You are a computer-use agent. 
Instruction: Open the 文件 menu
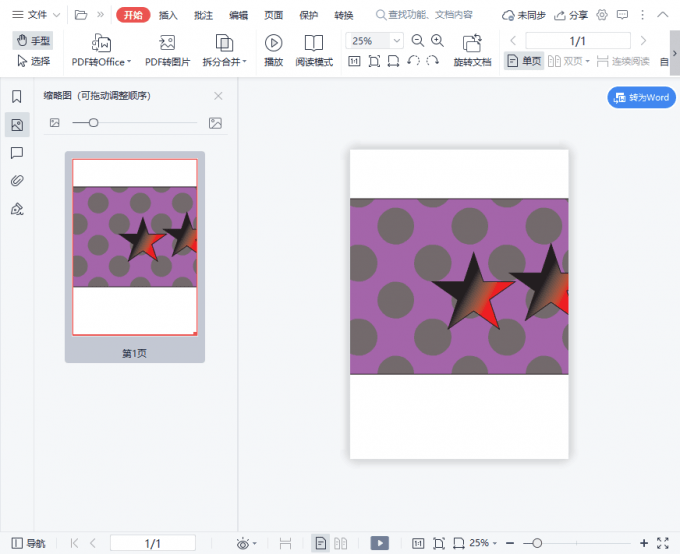[36, 15]
